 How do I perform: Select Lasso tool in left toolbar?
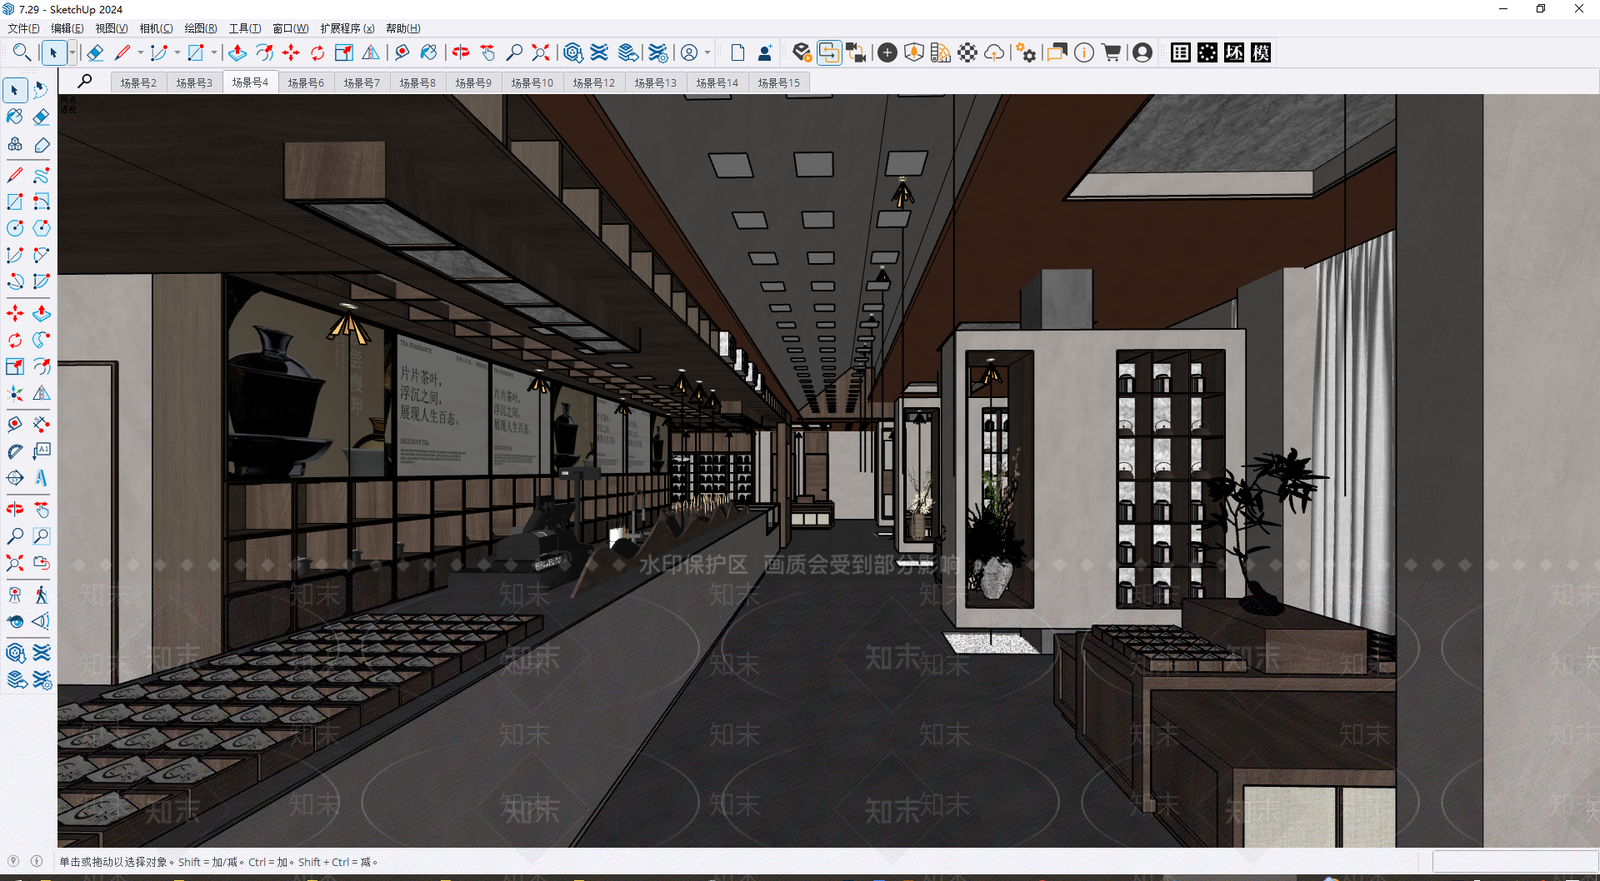pyautogui.click(x=41, y=90)
